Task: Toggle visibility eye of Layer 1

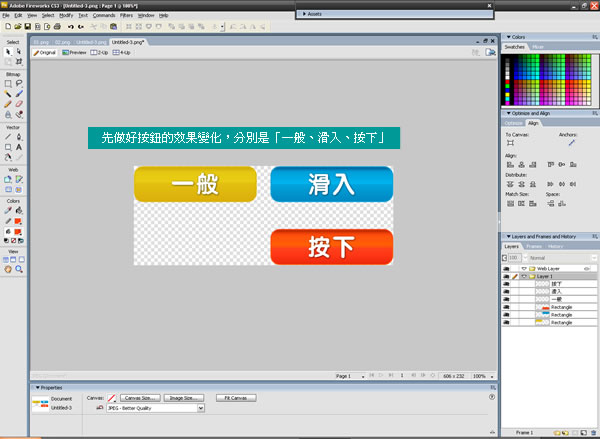Action: pyautogui.click(x=506, y=276)
